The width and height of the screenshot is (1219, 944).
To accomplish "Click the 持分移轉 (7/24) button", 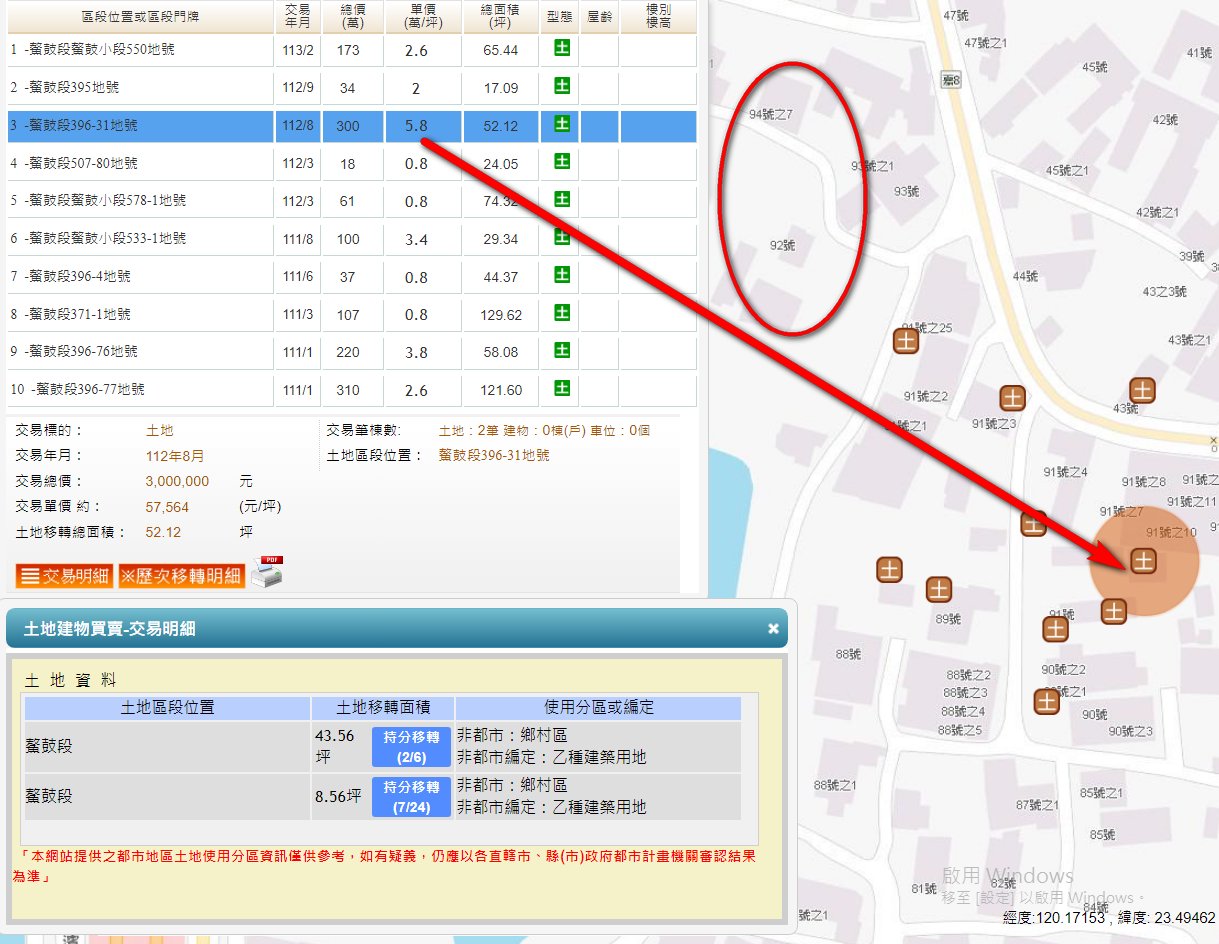I will click(x=412, y=797).
